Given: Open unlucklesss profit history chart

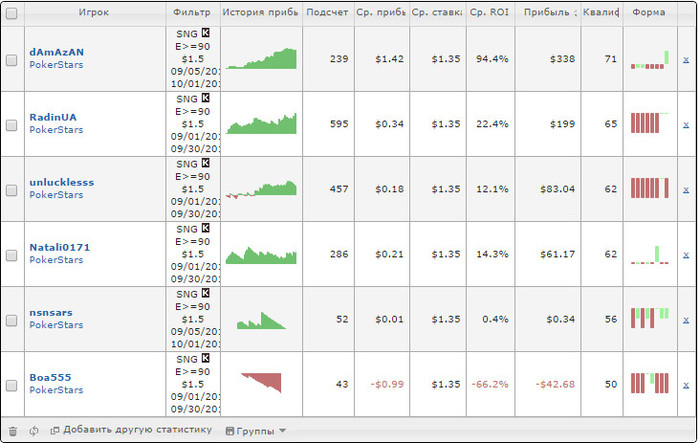Looking at the screenshot, I should point(261,189).
